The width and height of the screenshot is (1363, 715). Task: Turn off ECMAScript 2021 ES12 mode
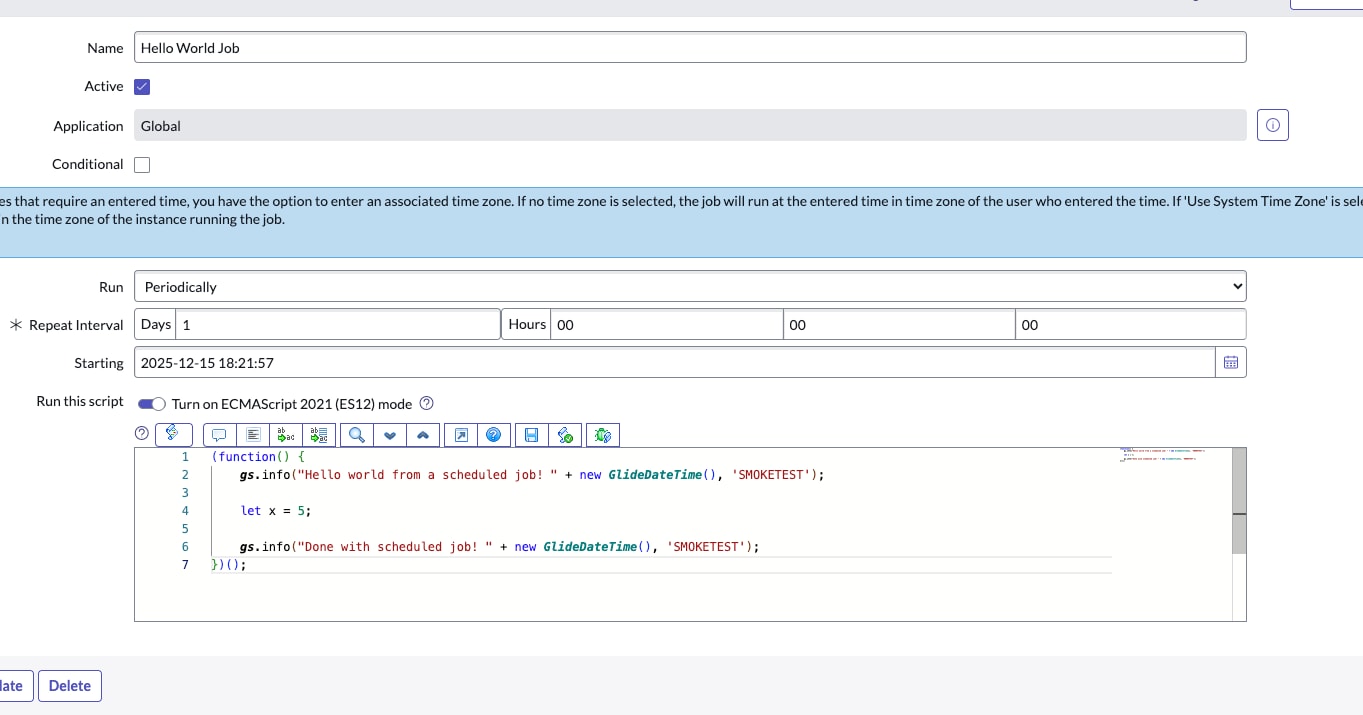click(x=151, y=402)
